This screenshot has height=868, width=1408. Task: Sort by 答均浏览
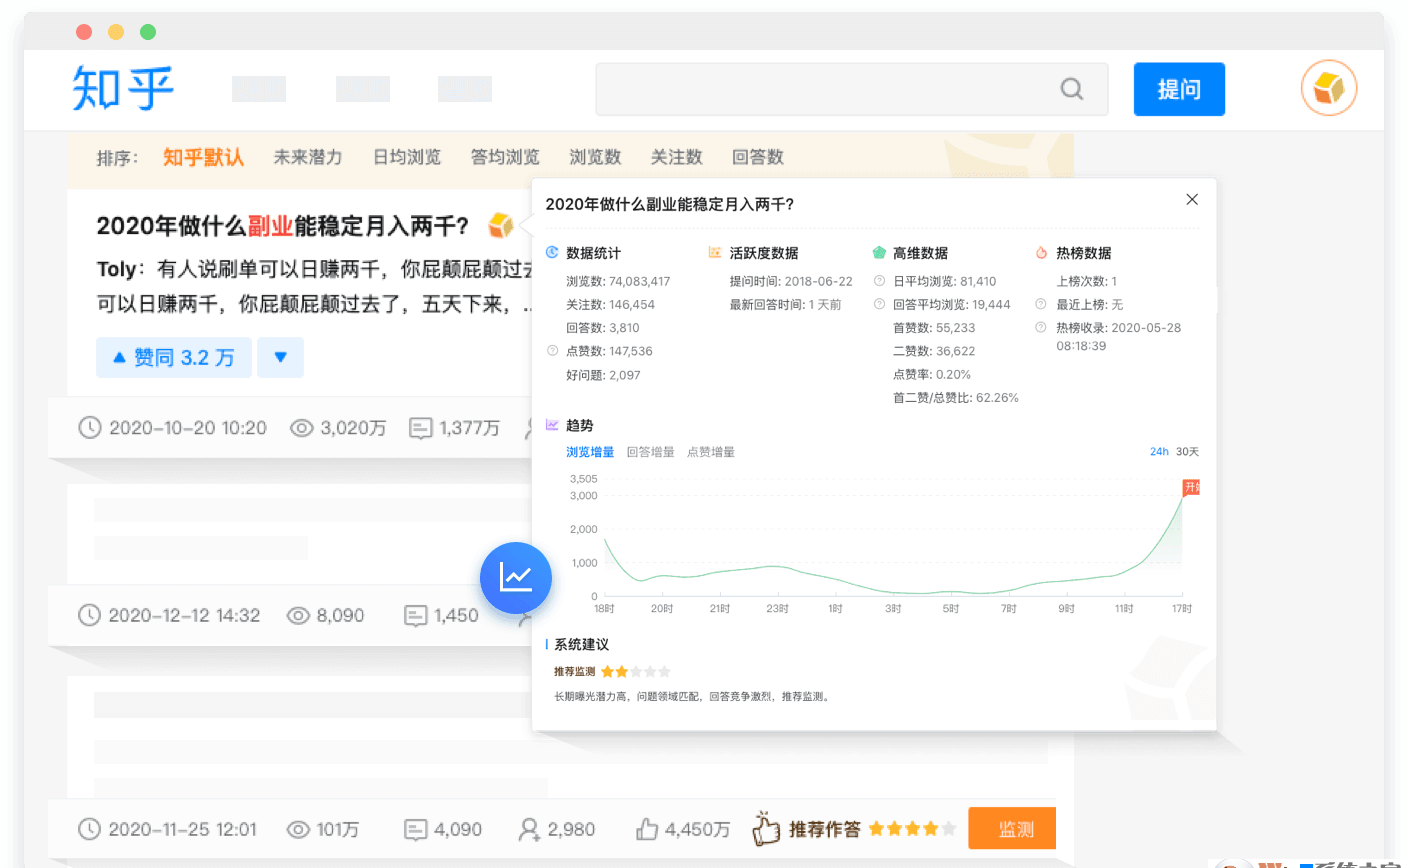(x=505, y=157)
